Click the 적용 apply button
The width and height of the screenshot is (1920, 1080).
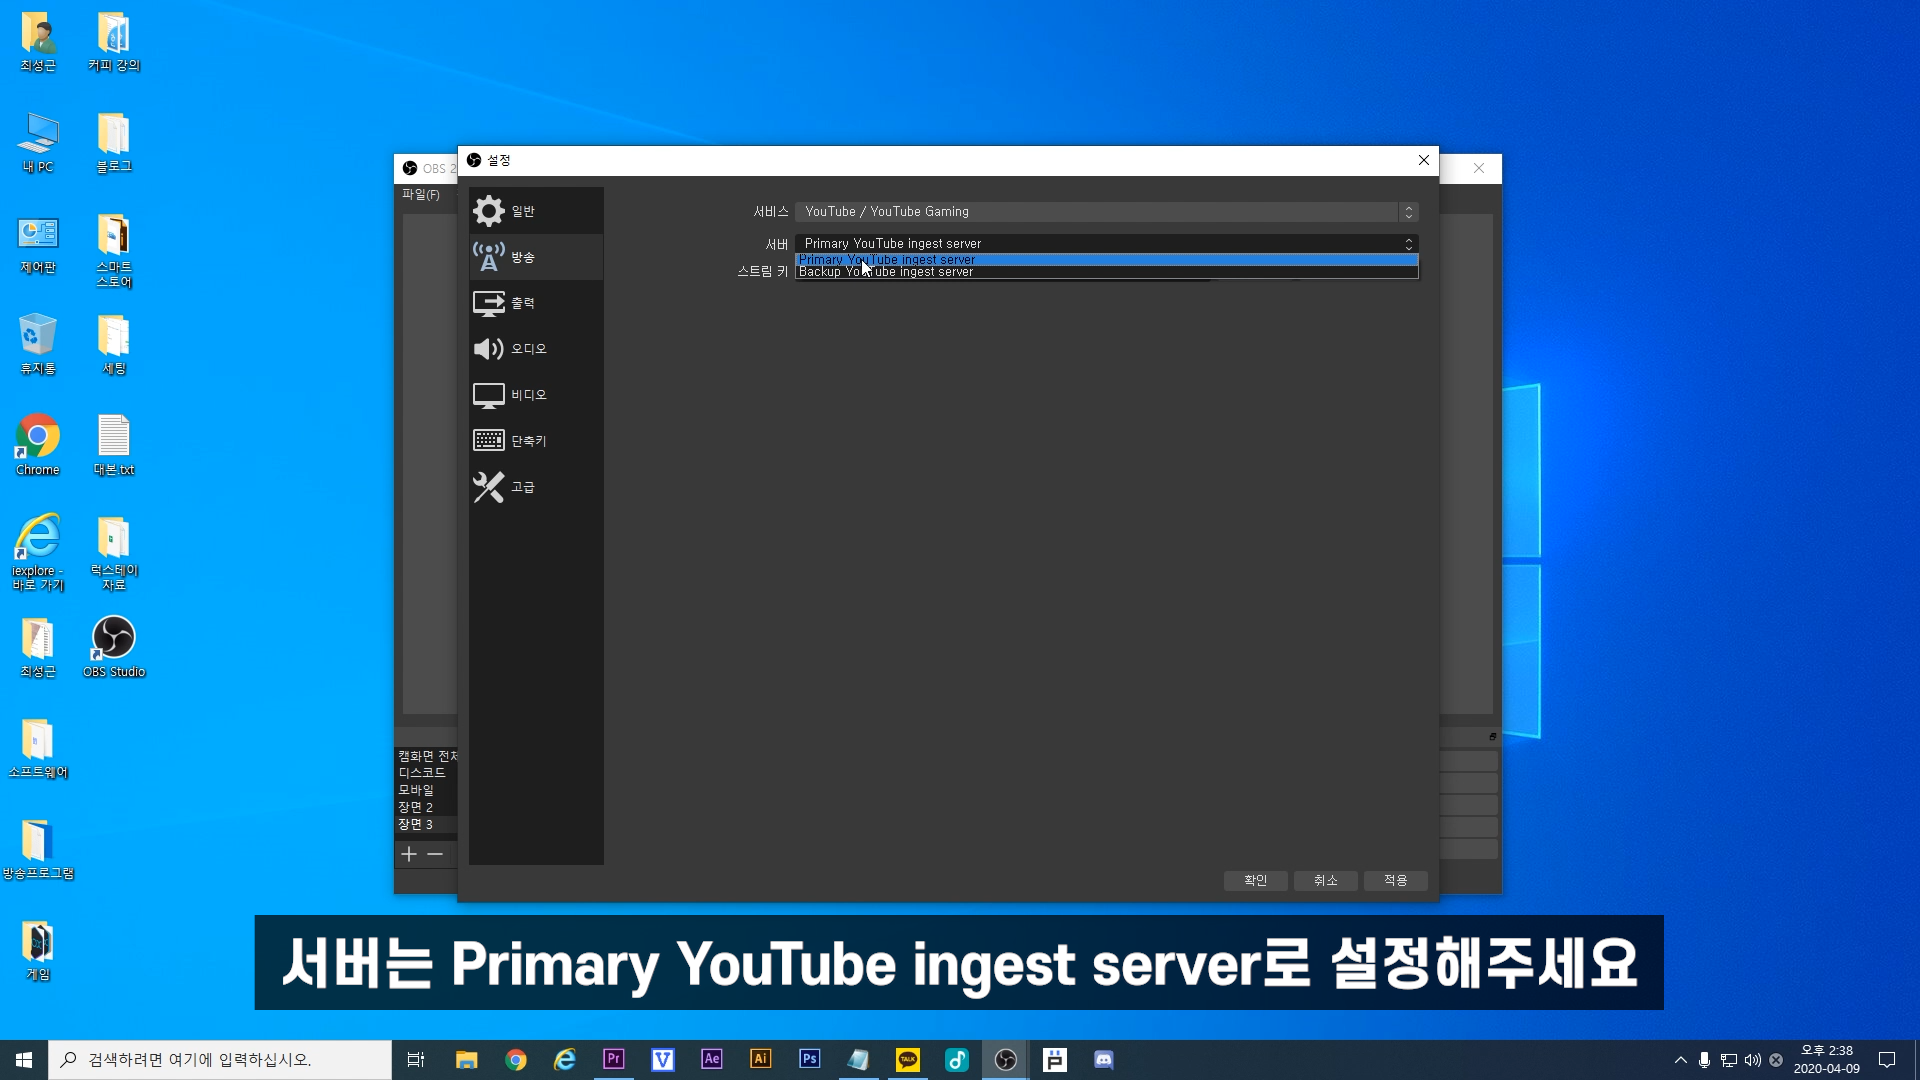pyautogui.click(x=1395, y=880)
